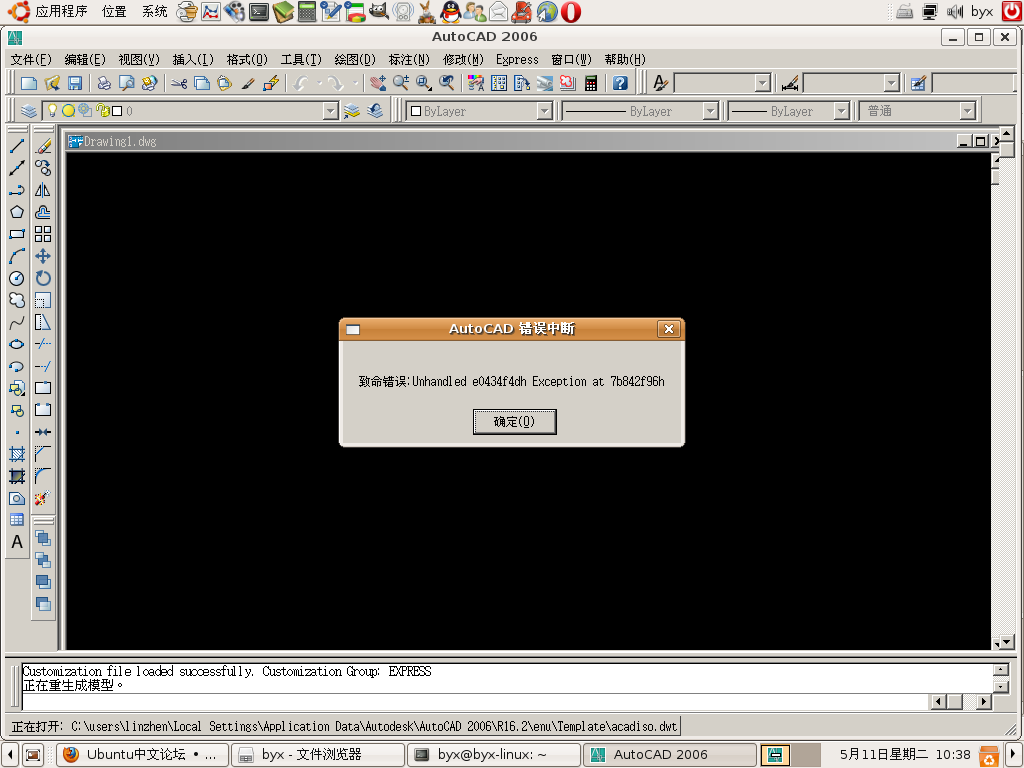
Task: Select the Mirror tool
Action: tap(43, 190)
